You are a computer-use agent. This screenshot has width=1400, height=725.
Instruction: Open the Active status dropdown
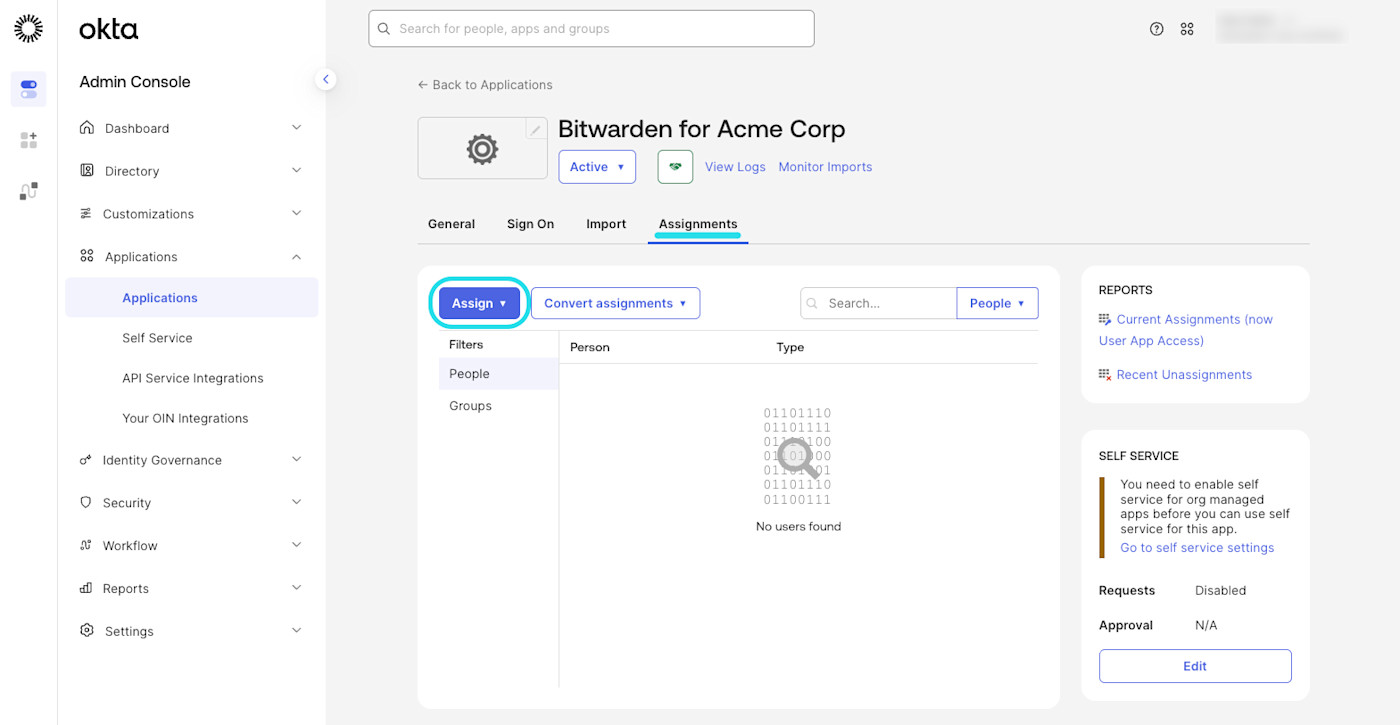point(597,167)
